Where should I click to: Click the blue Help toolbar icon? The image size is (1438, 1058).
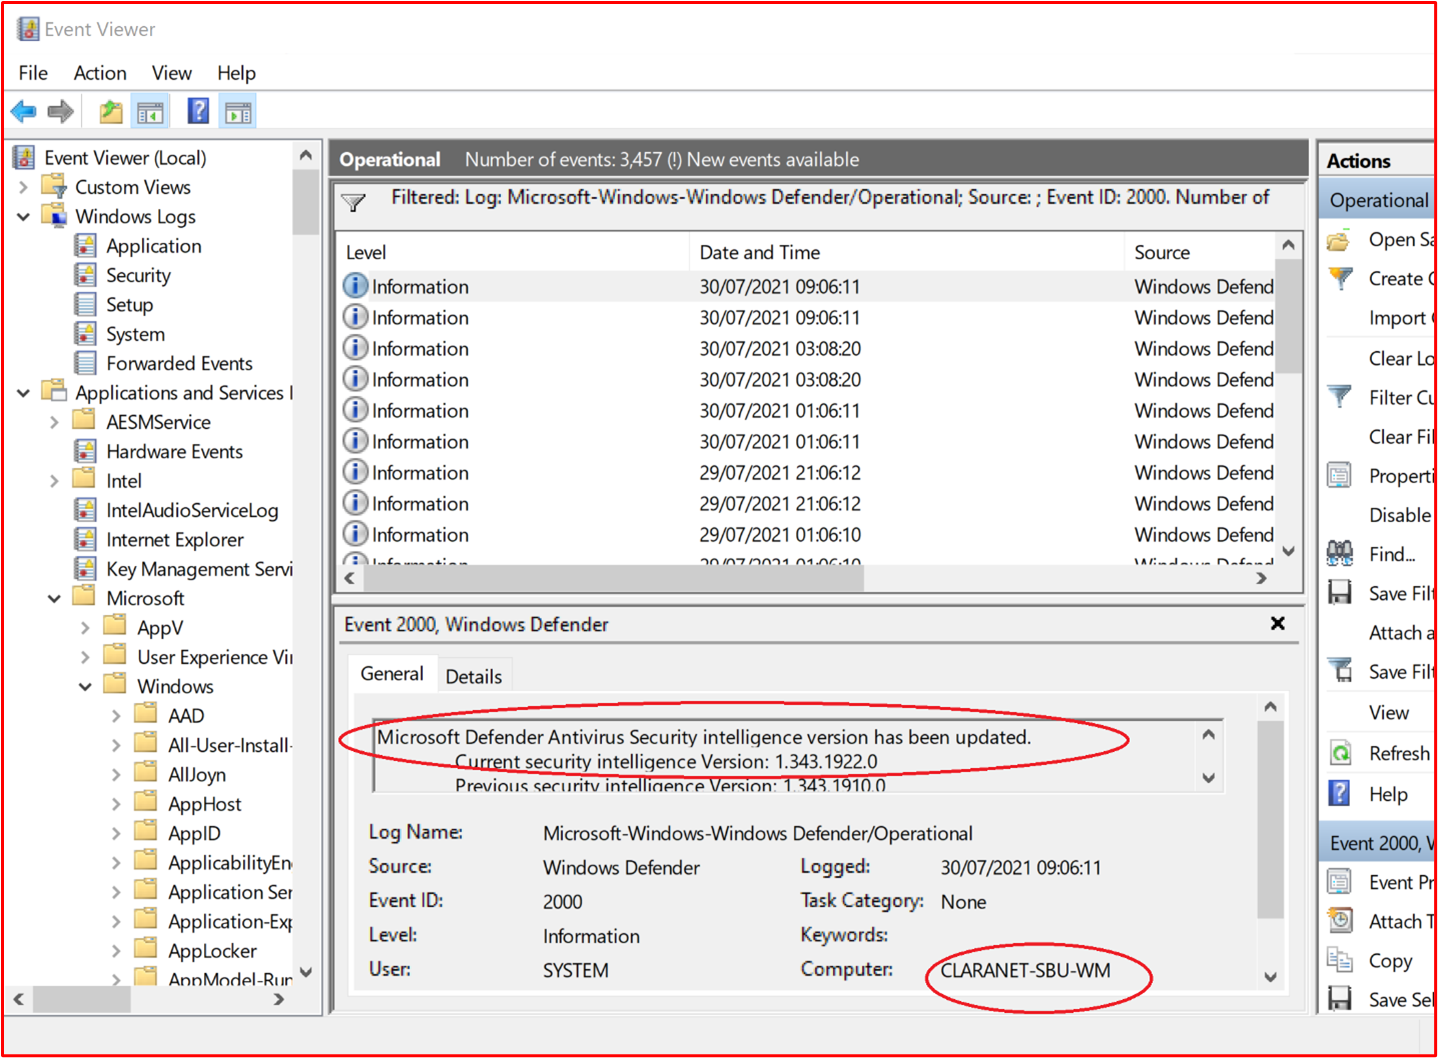[198, 111]
